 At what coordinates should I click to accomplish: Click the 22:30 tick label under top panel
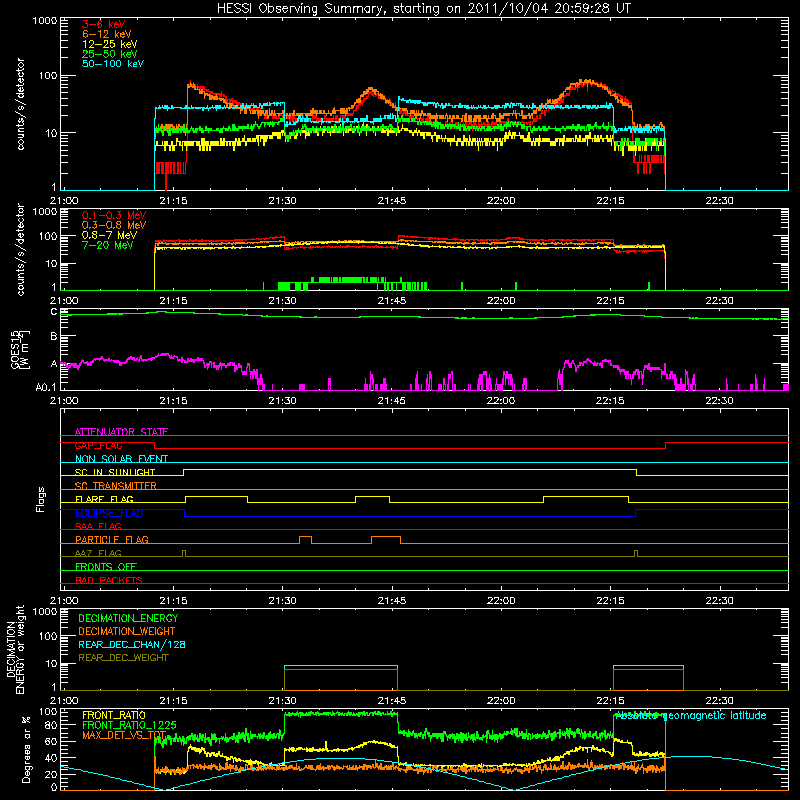click(719, 201)
